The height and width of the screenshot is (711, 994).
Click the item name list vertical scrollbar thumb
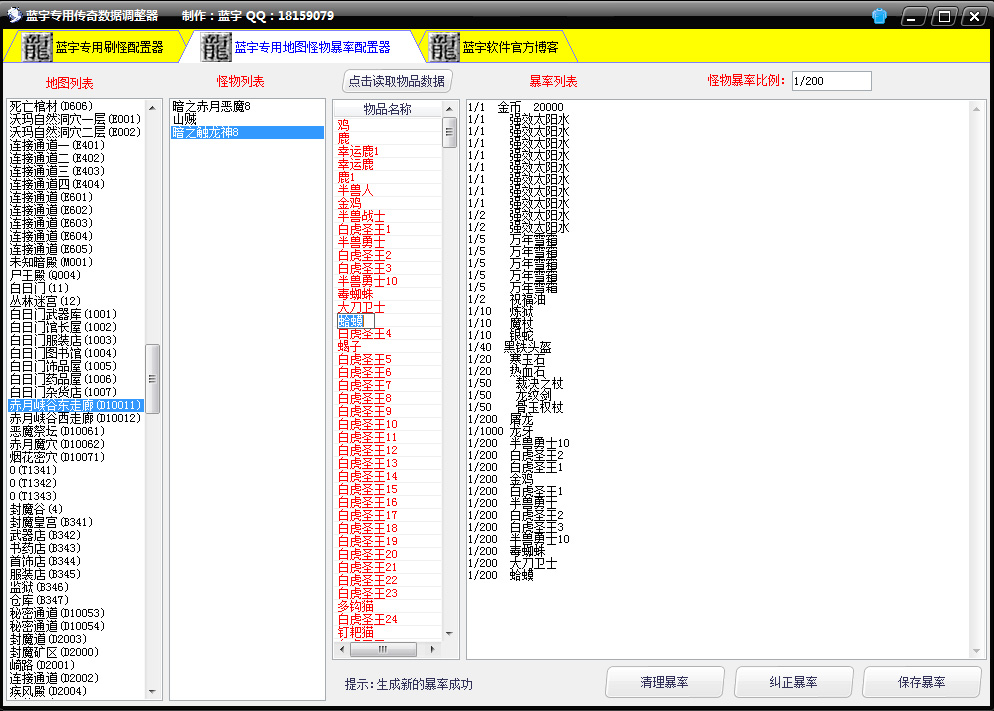pos(450,132)
